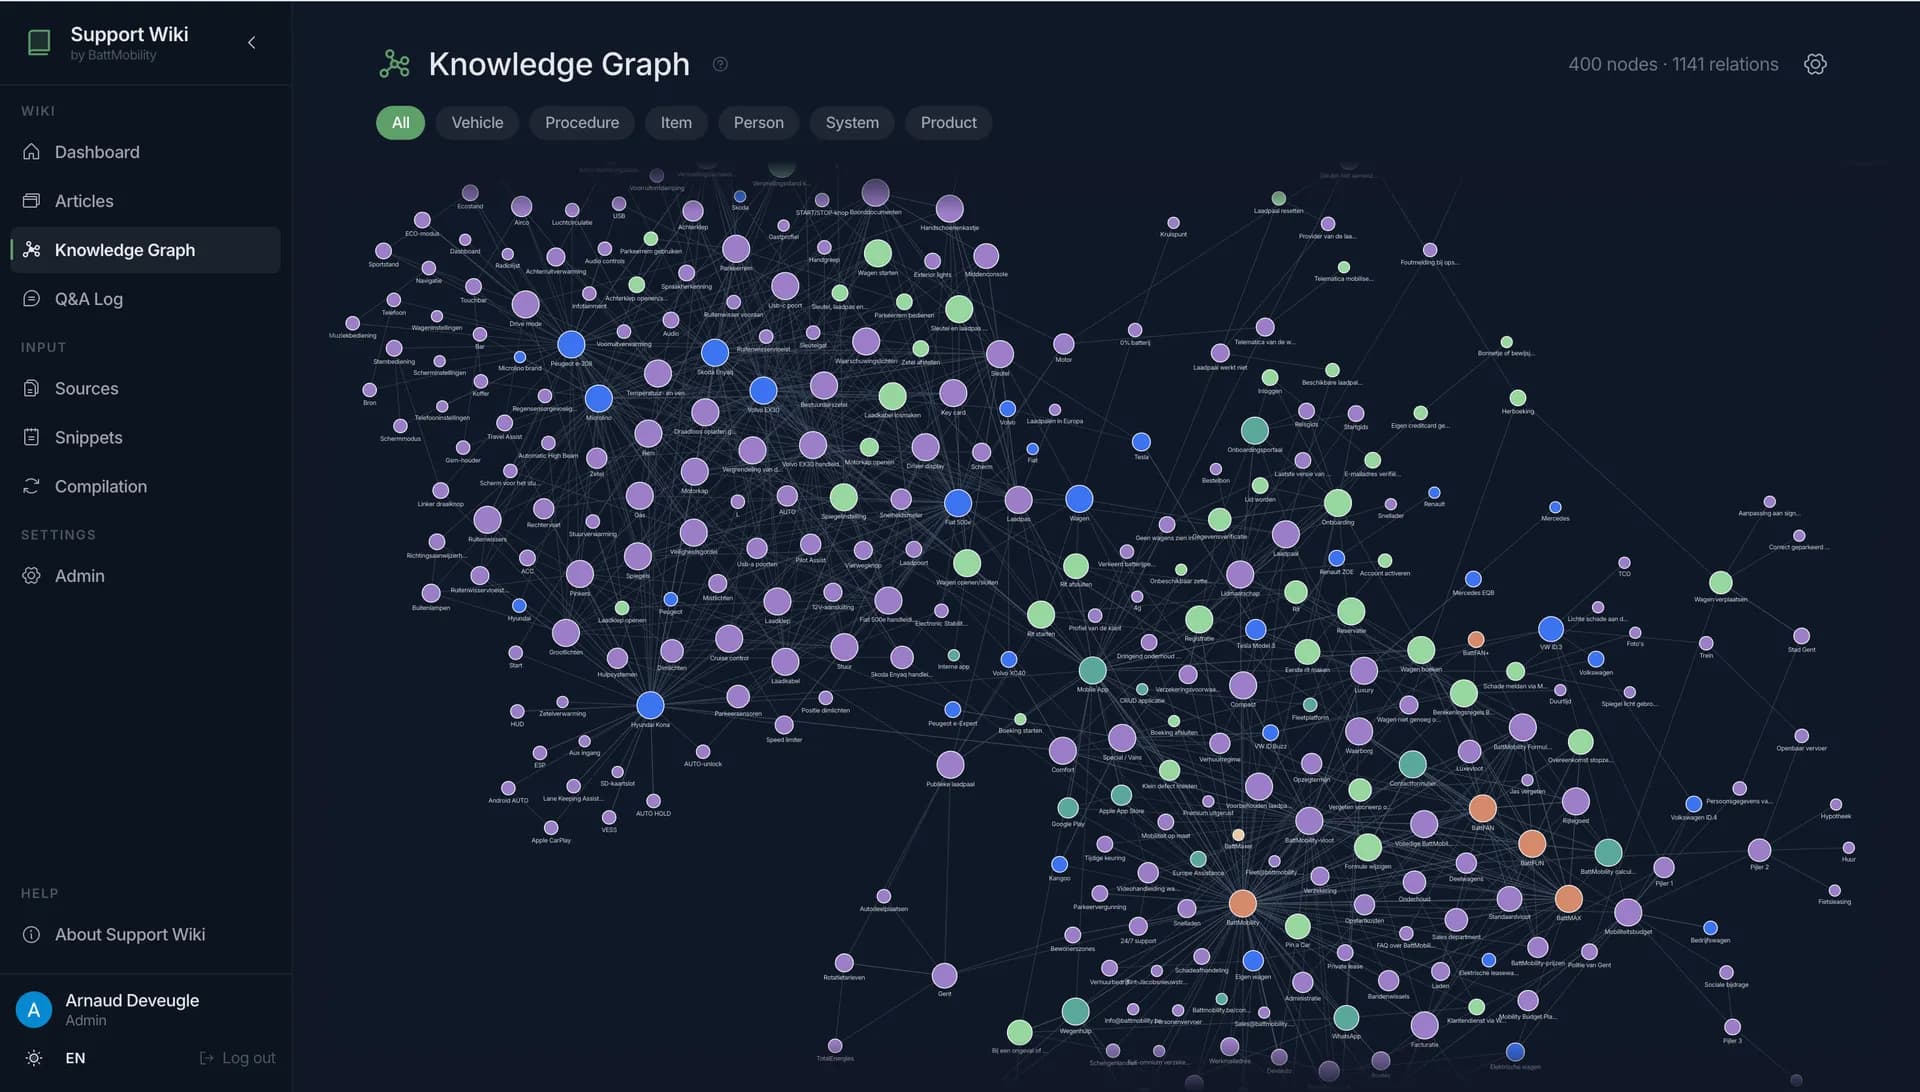Switch language with the EN selector

pos(75,1058)
